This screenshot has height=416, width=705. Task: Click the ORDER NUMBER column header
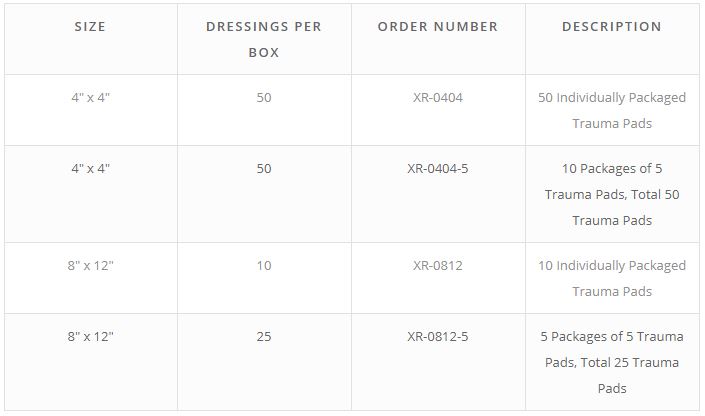pyautogui.click(x=437, y=27)
